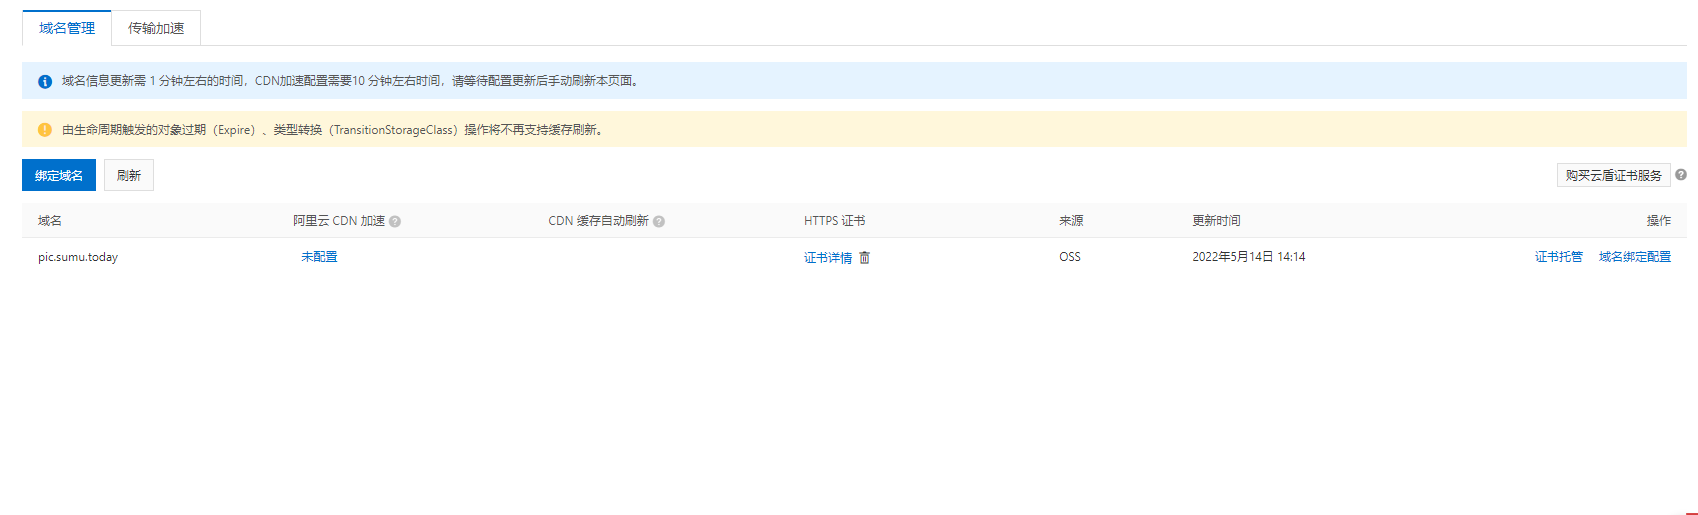Click the yellow warning icon in the banner

[45, 130]
